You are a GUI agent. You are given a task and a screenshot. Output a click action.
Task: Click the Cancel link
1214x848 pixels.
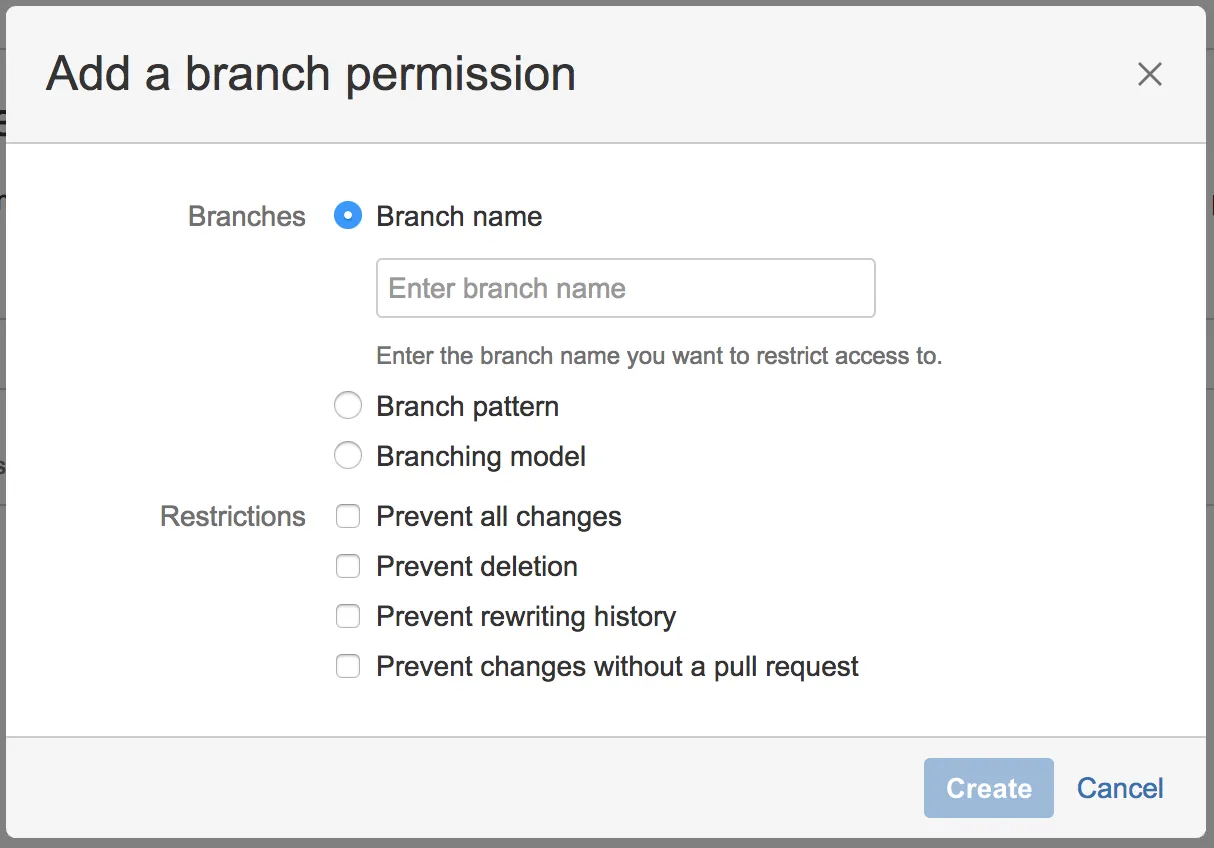click(1119, 788)
